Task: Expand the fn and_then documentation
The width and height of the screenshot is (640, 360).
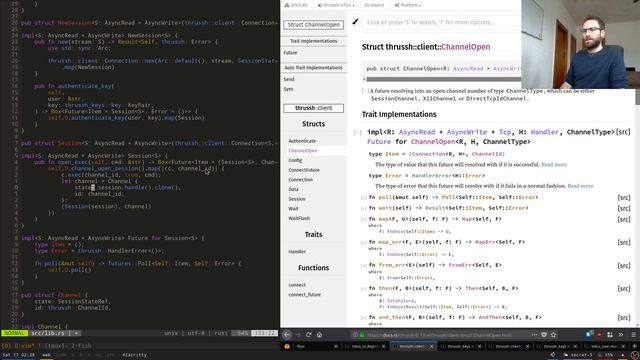Action: [x=363, y=317]
